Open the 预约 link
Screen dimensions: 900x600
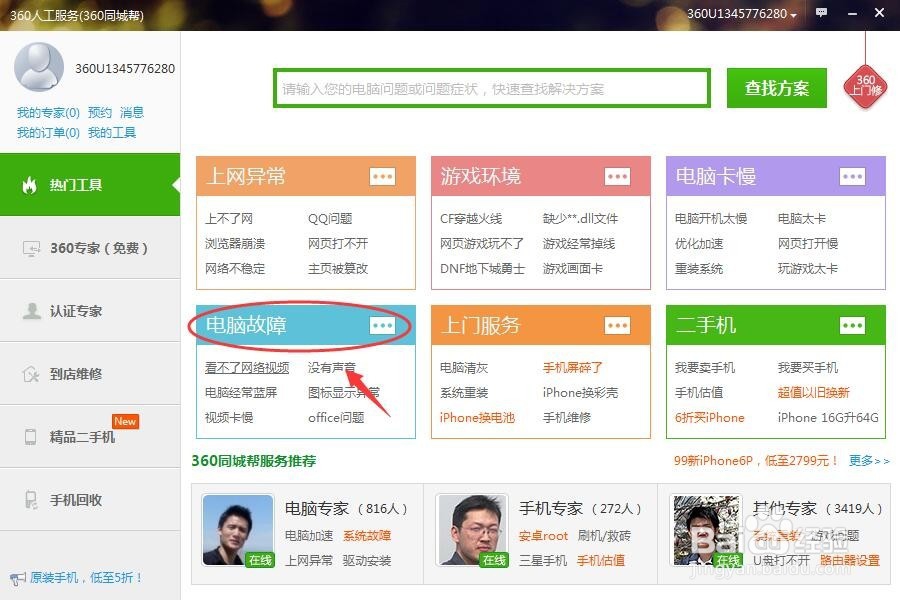(x=100, y=113)
